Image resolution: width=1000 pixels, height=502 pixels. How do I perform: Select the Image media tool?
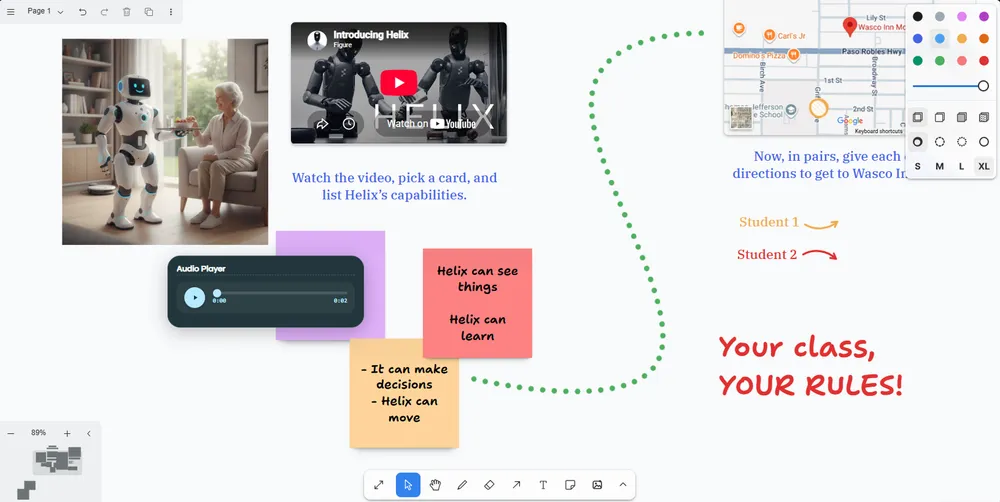point(597,485)
